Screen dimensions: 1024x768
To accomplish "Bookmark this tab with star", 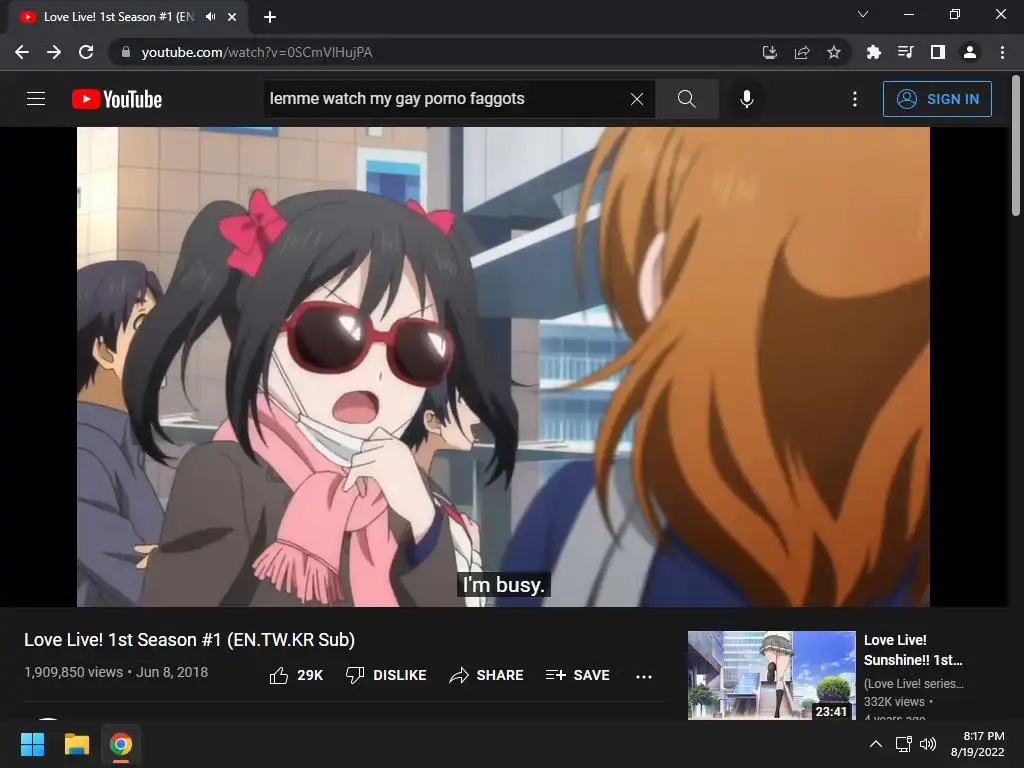I will click(834, 52).
